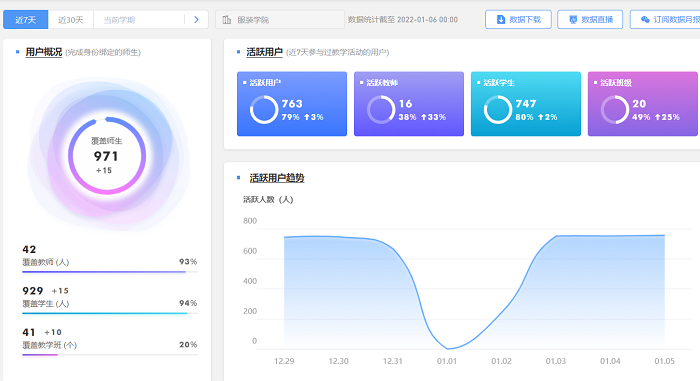Screen dimensions: 700x381
Task: Click the ring chart icon on 活跃教师 card
Action: pos(381,110)
